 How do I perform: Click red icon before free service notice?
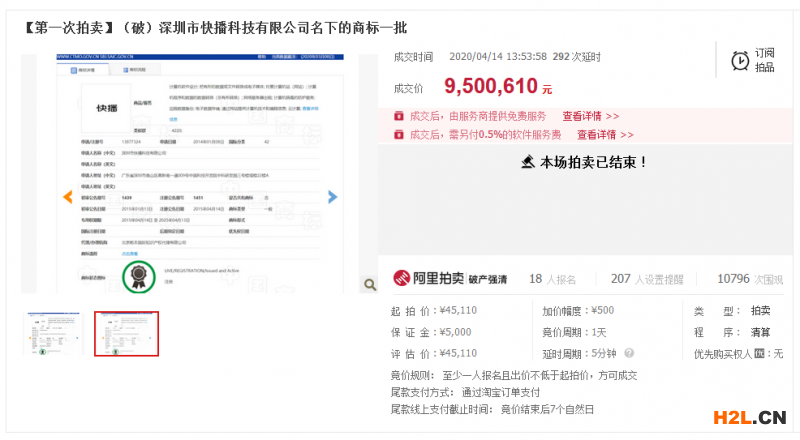click(x=398, y=116)
